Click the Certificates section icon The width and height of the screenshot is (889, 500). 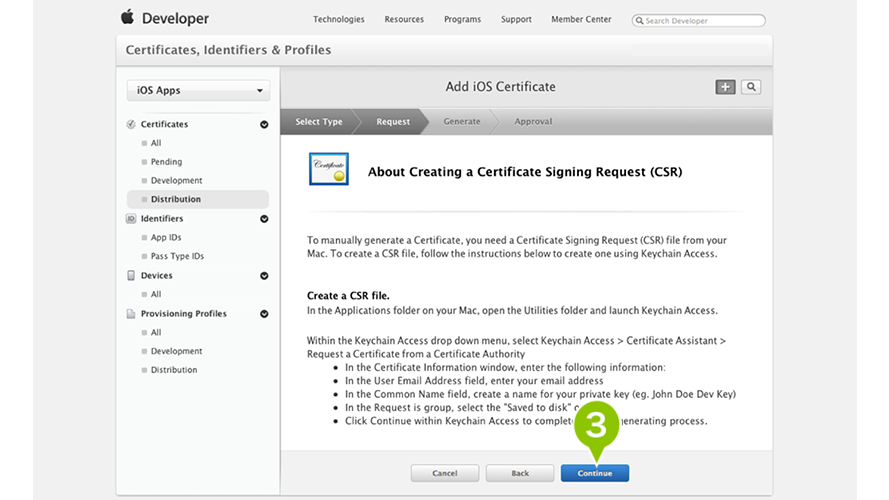pos(131,124)
